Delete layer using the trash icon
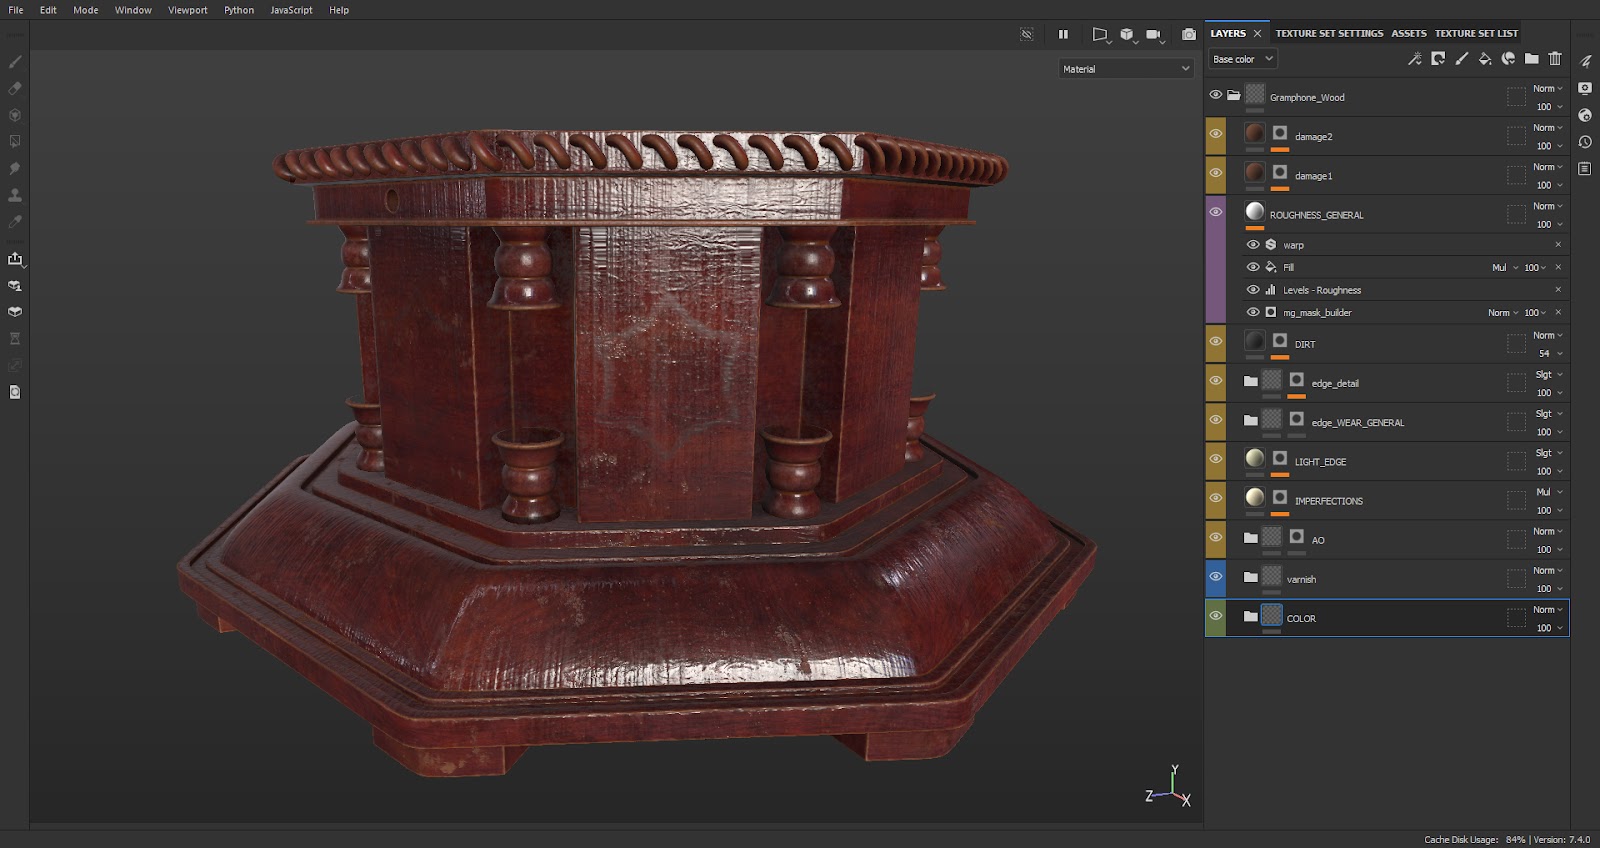Viewport: 1600px width, 848px height. tap(1555, 59)
